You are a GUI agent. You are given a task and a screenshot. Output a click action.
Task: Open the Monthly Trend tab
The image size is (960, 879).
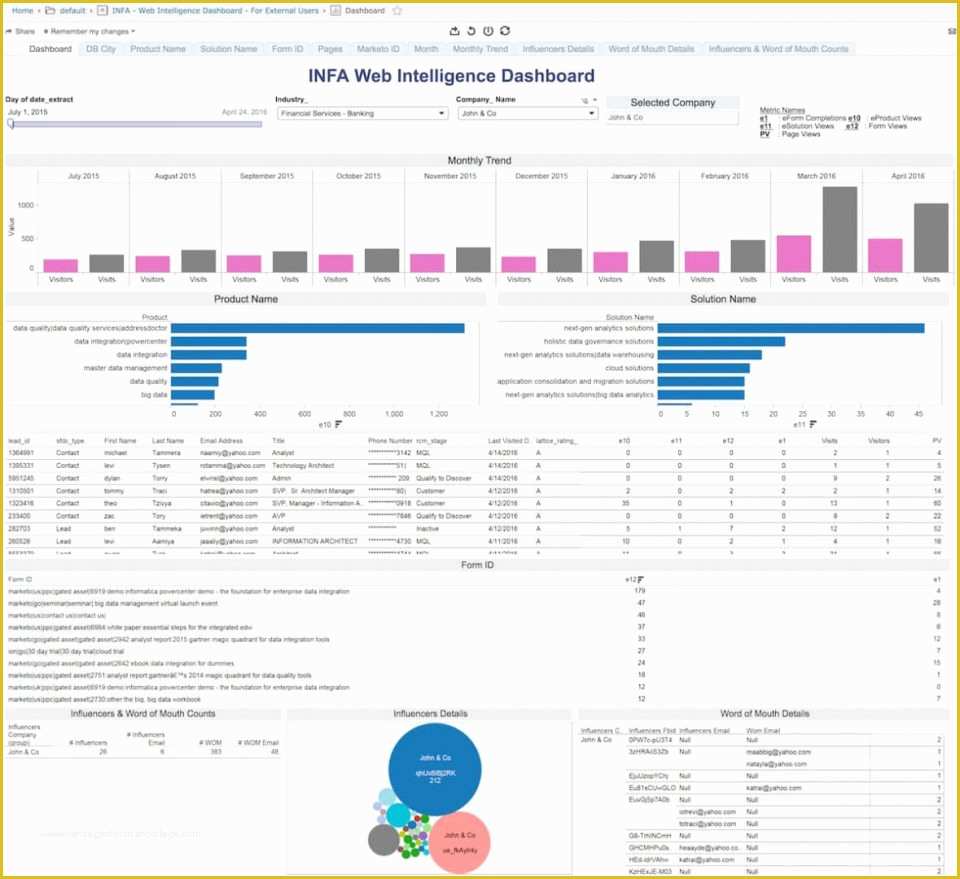point(480,49)
